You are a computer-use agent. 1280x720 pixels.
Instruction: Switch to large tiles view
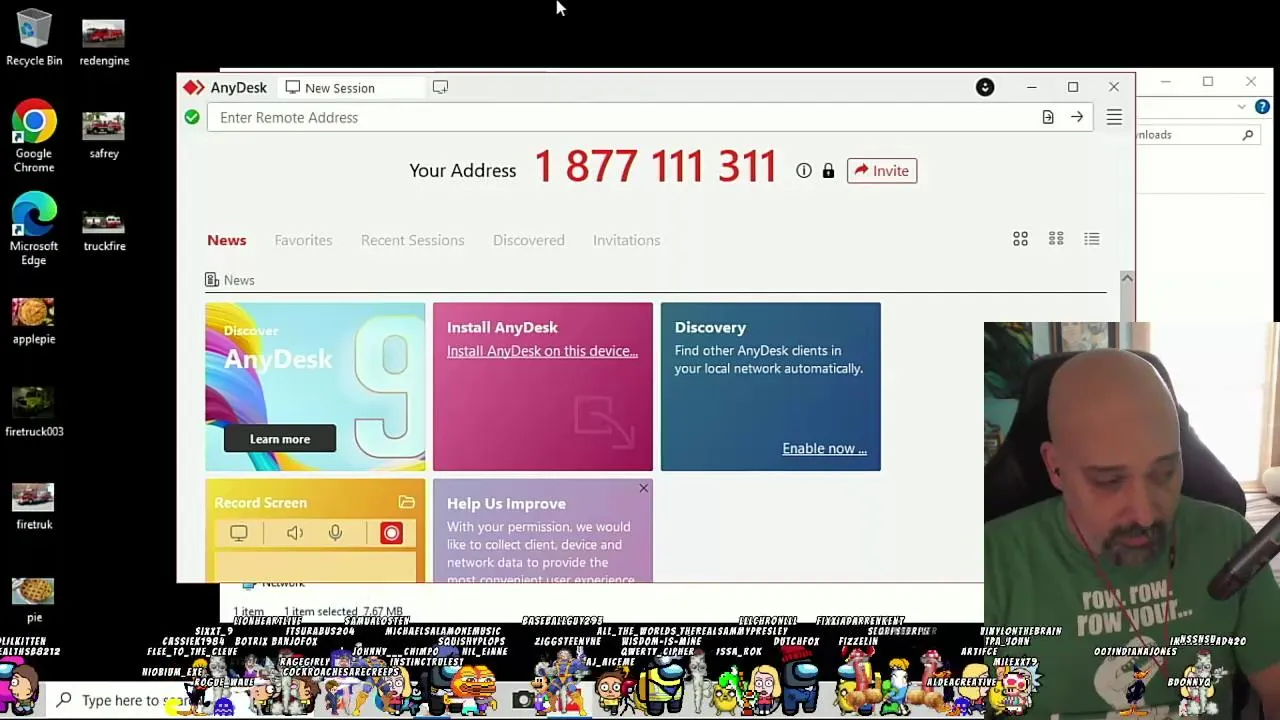click(x=1020, y=239)
